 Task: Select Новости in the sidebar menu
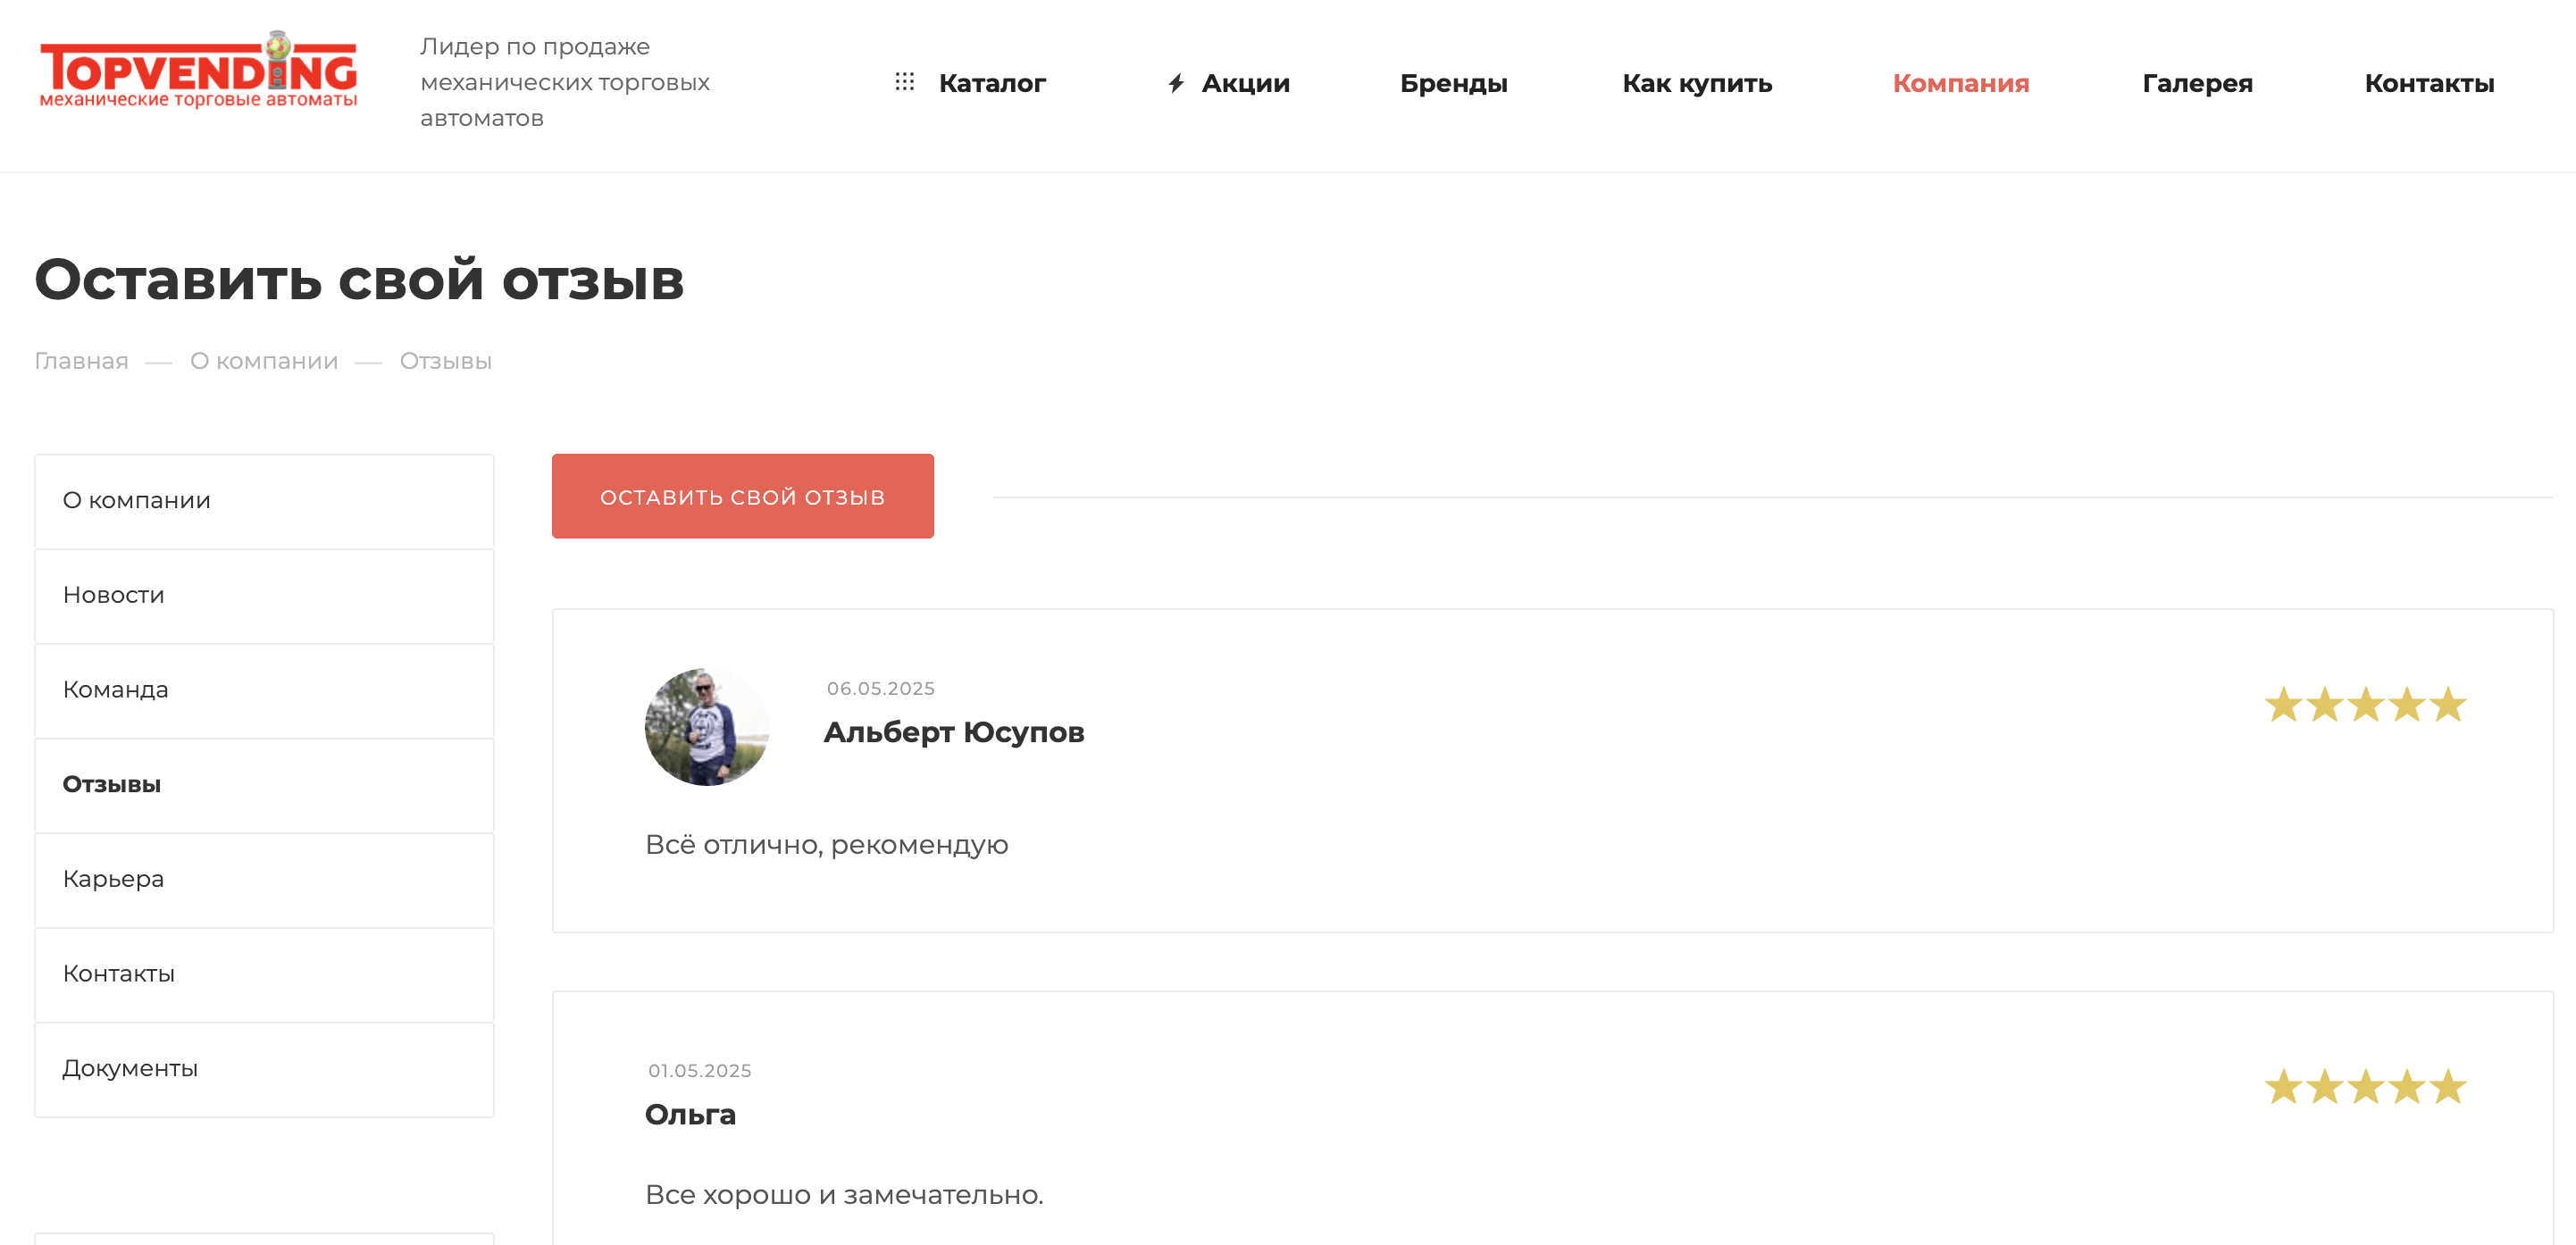point(114,595)
